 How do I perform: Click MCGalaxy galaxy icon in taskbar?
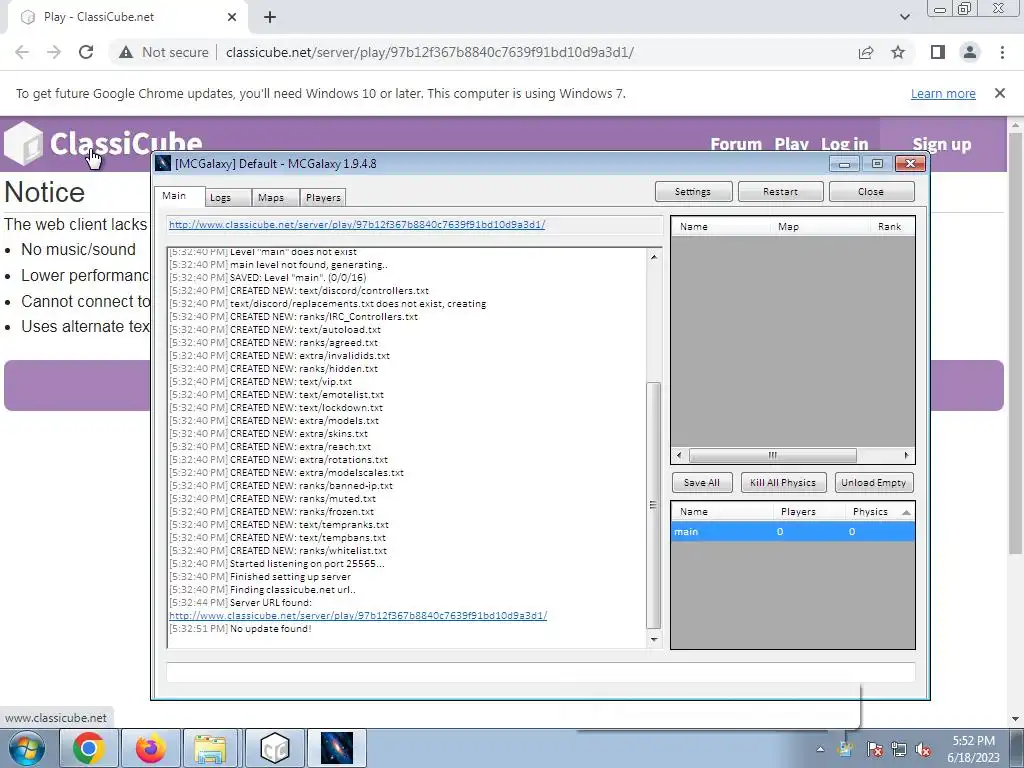tap(337, 748)
